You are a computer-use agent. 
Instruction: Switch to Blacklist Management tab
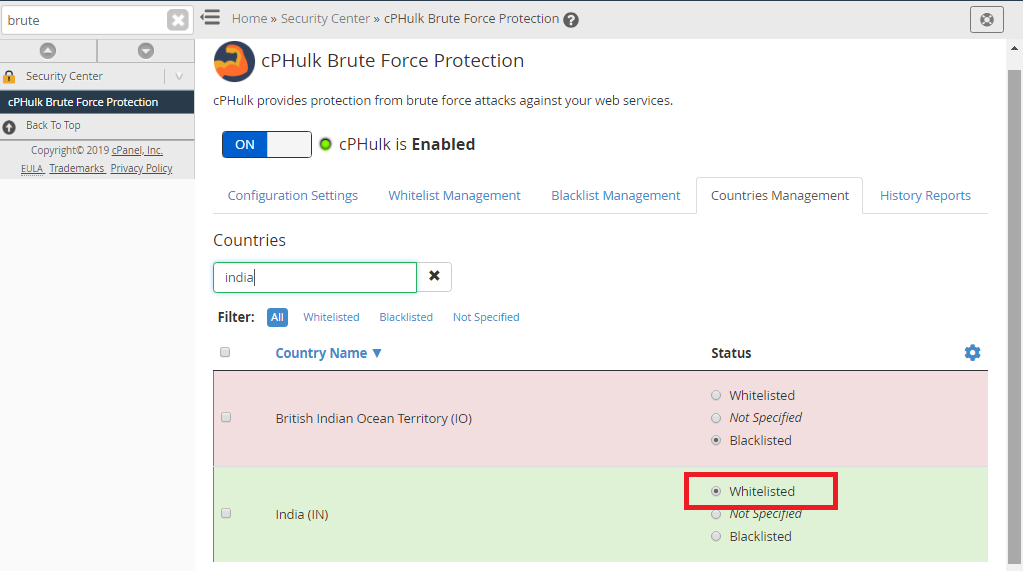tap(615, 195)
